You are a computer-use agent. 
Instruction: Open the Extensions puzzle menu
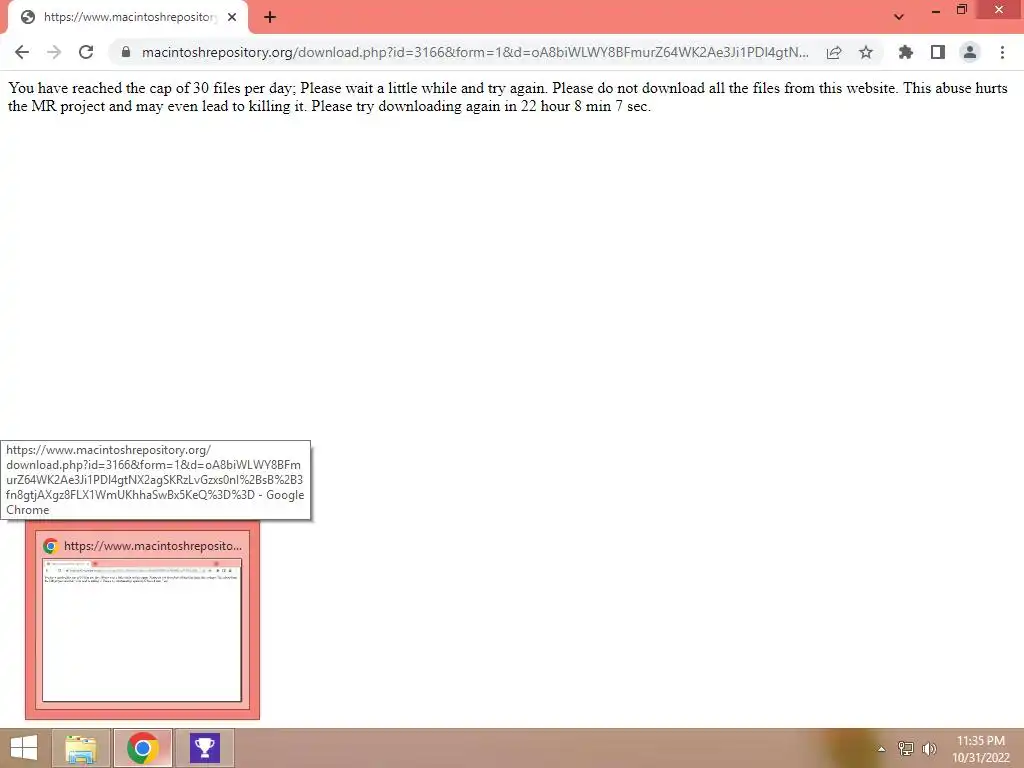point(905,52)
